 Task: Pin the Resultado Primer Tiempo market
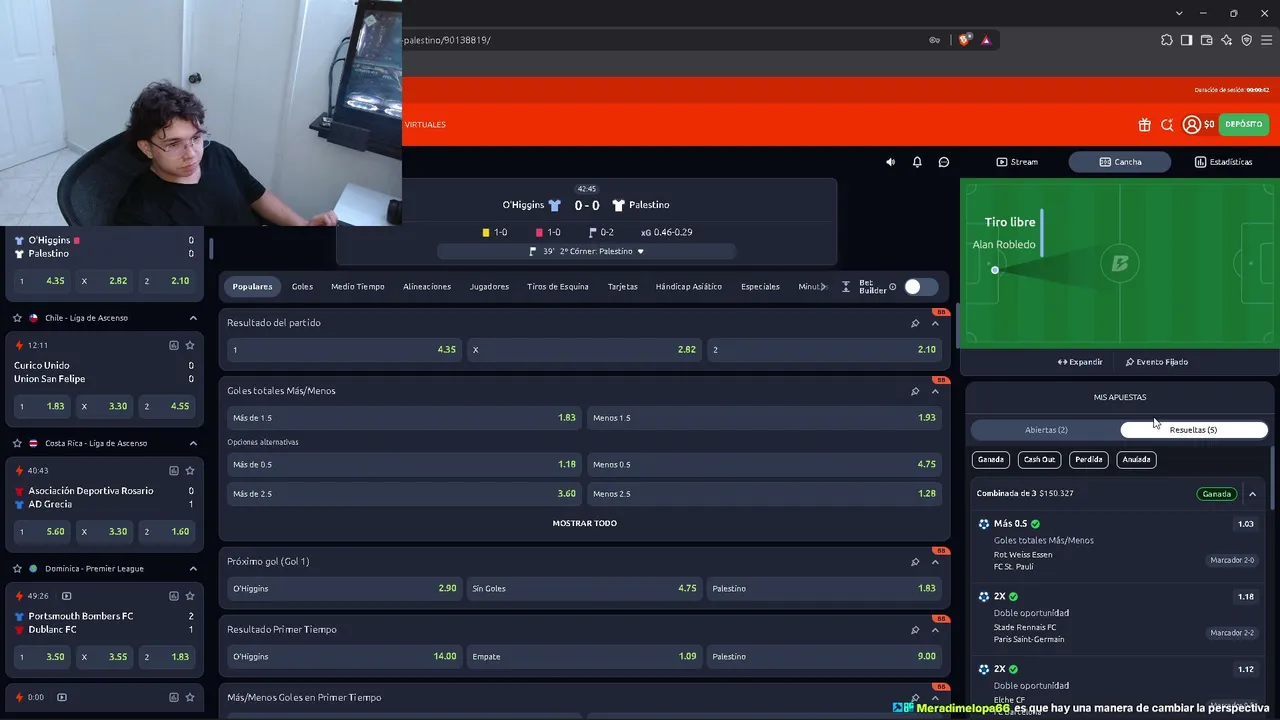tap(915, 630)
